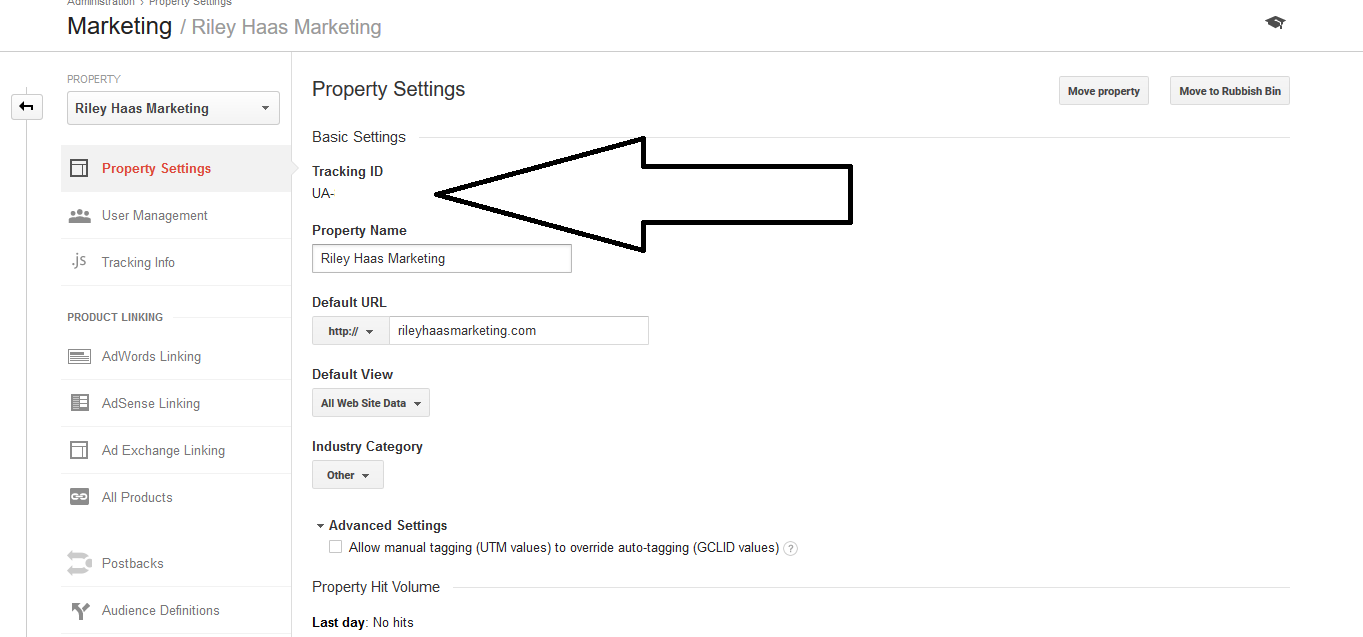Image resolution: width=1363 pixels, height=637 pixels.
Task: Select Property Settings in the sidebar
Action: (176, 168)
